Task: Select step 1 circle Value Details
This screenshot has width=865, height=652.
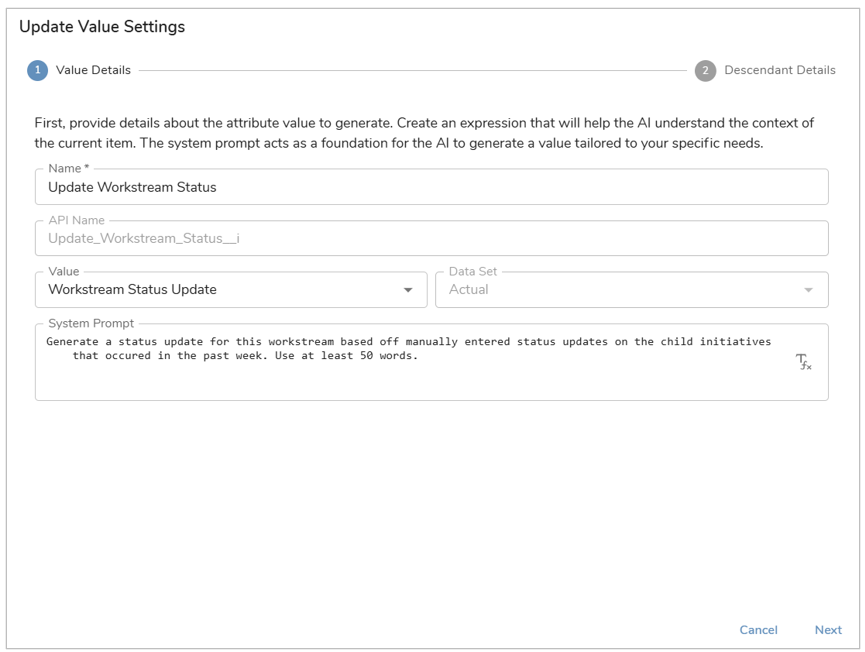Action: [x=38, y=70]
